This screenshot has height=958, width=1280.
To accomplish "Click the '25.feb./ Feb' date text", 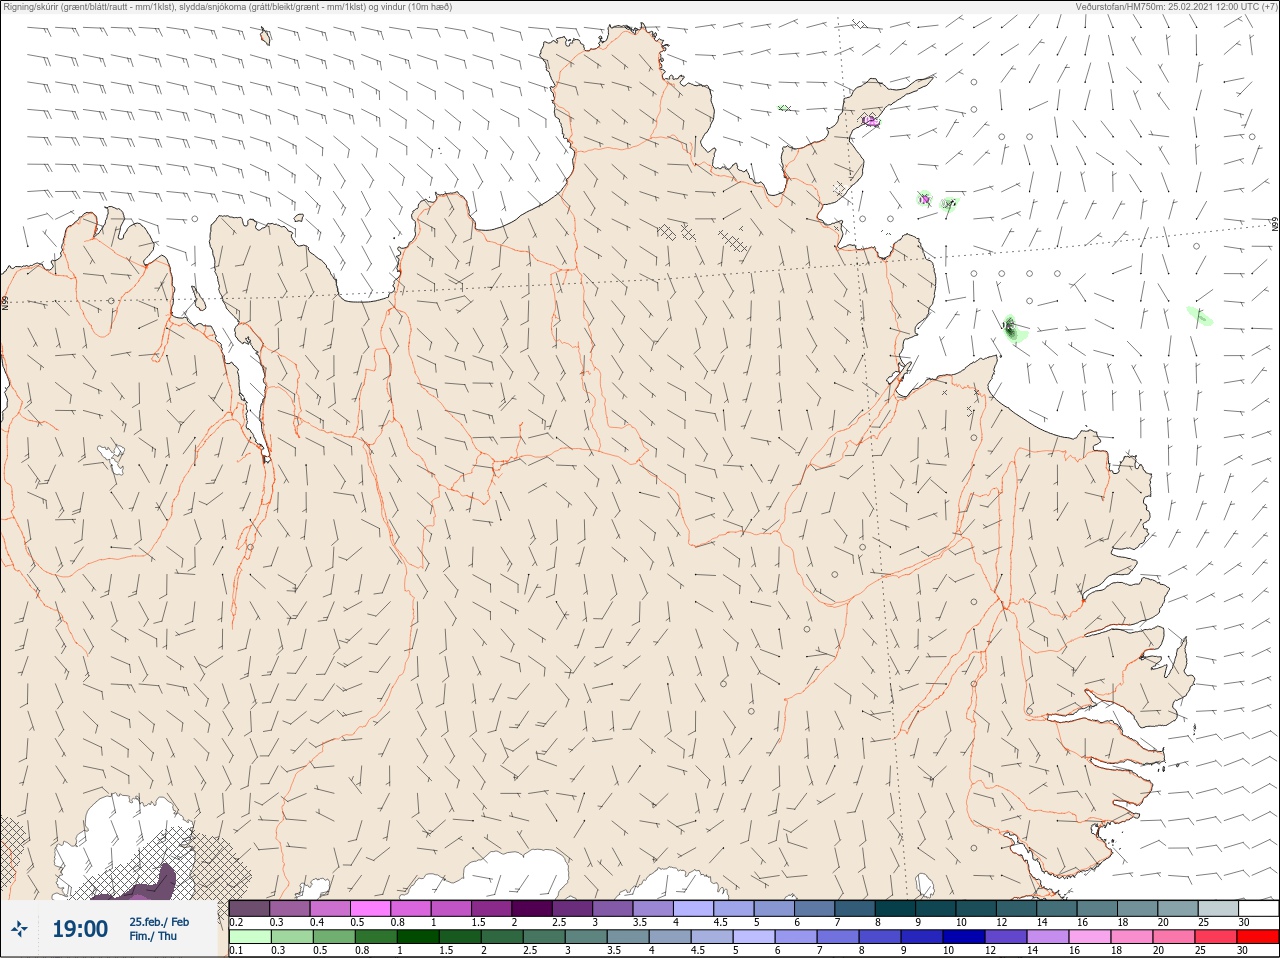I will (x=158, y=922).
